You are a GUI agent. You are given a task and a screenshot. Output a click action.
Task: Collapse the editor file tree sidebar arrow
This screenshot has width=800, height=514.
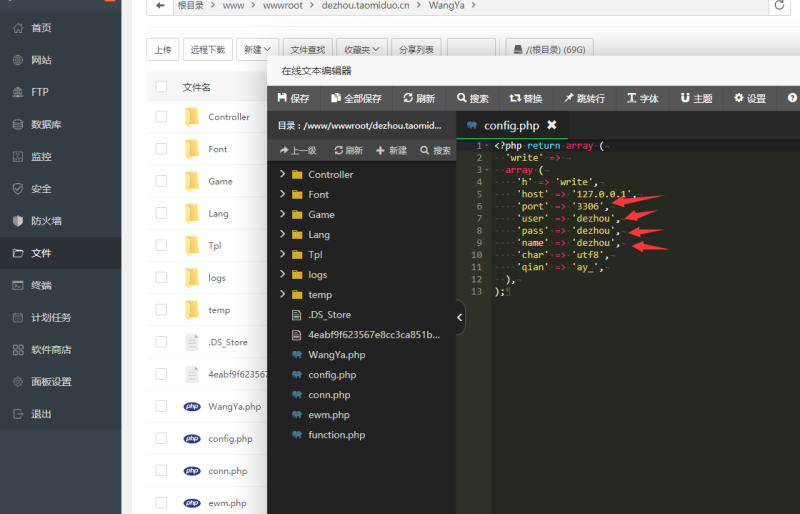point(460,317)
